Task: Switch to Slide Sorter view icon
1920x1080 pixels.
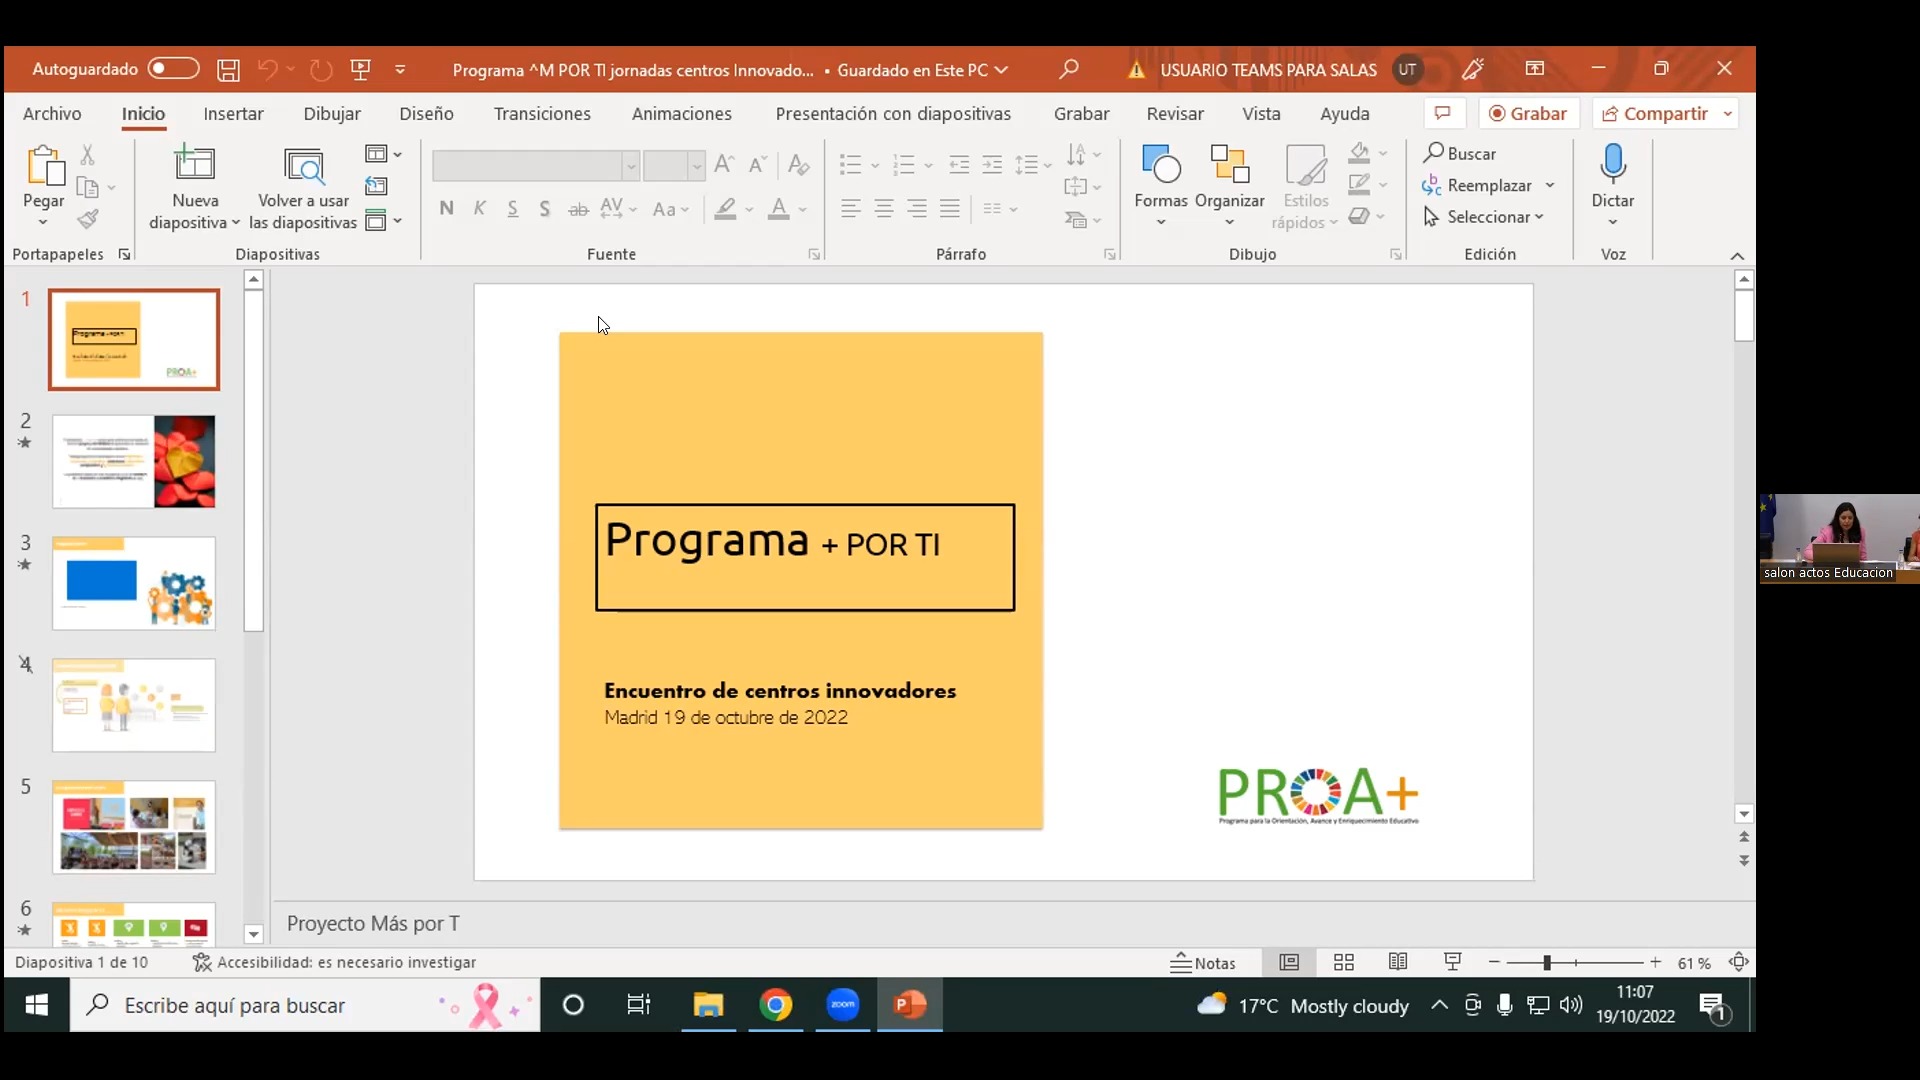Action: pos(1344,962)
